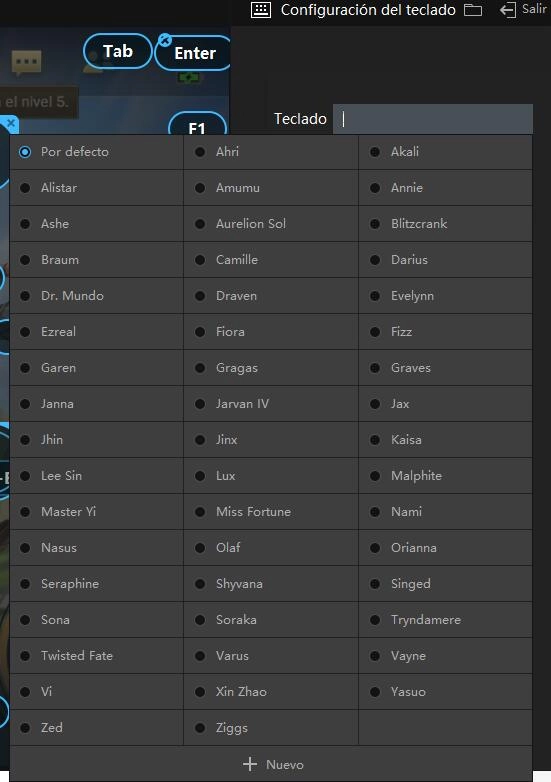The height and width of the screenshot is (782, 551).
Task: Select the Fizz profile
Action: 445,332
